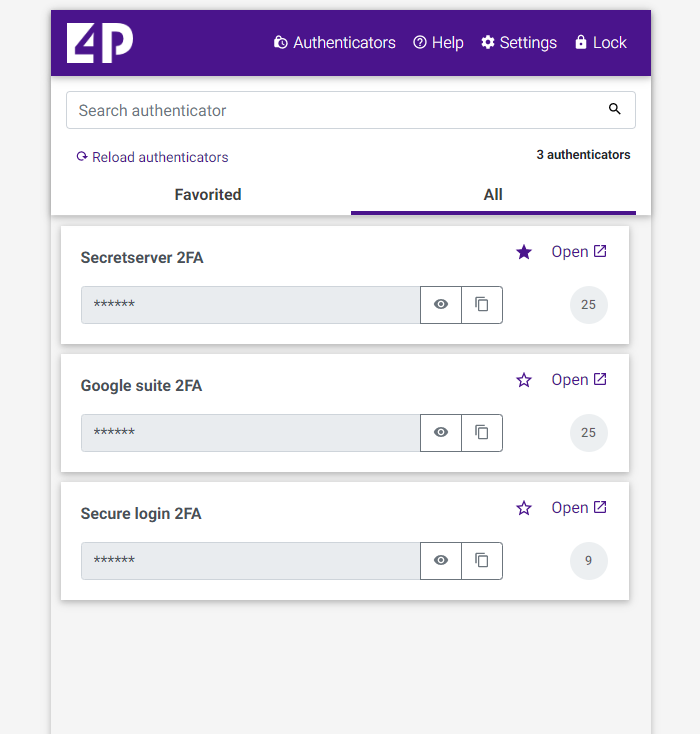Show the Google suite 2FA code
This screenshot has width=700, height=734.
click(x=441, y=433)
